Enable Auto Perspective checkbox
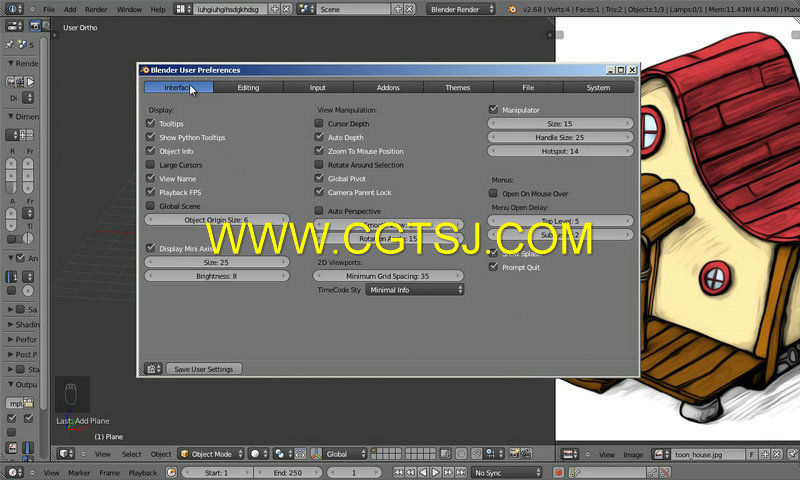The width and height of the screenshot is (800, 480). [319, 210]
